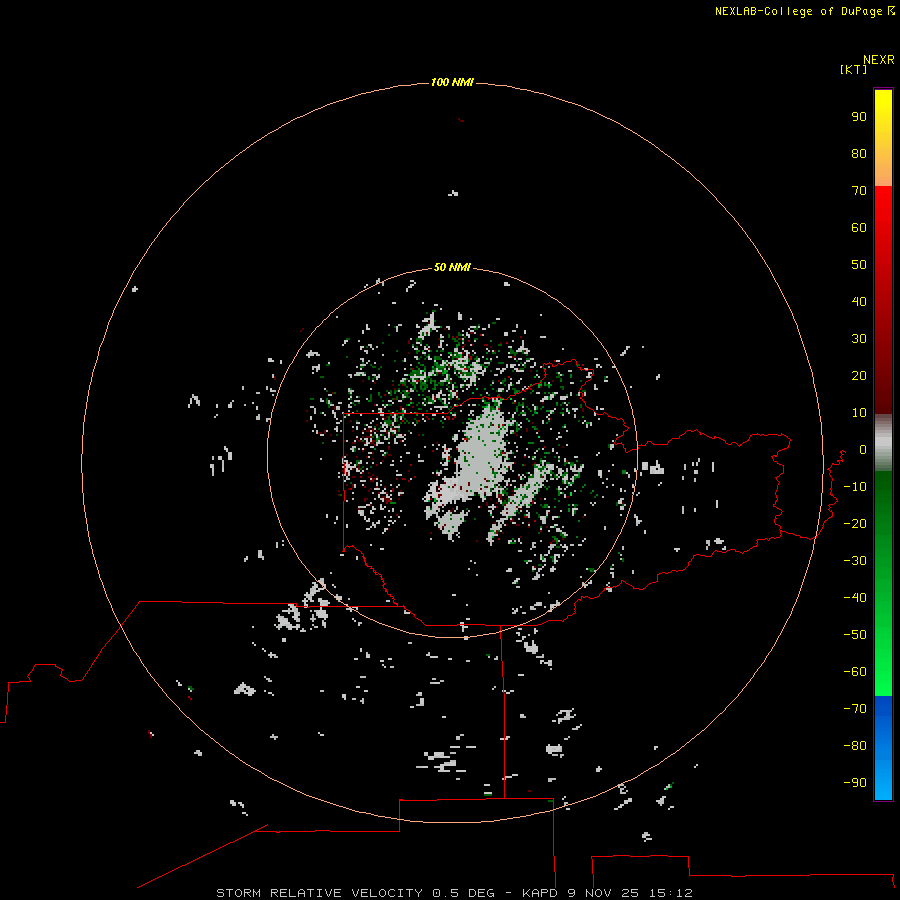The image size is (900, 900).
Task: Select the 60 value on velocity scale
Action: point(859,227)
